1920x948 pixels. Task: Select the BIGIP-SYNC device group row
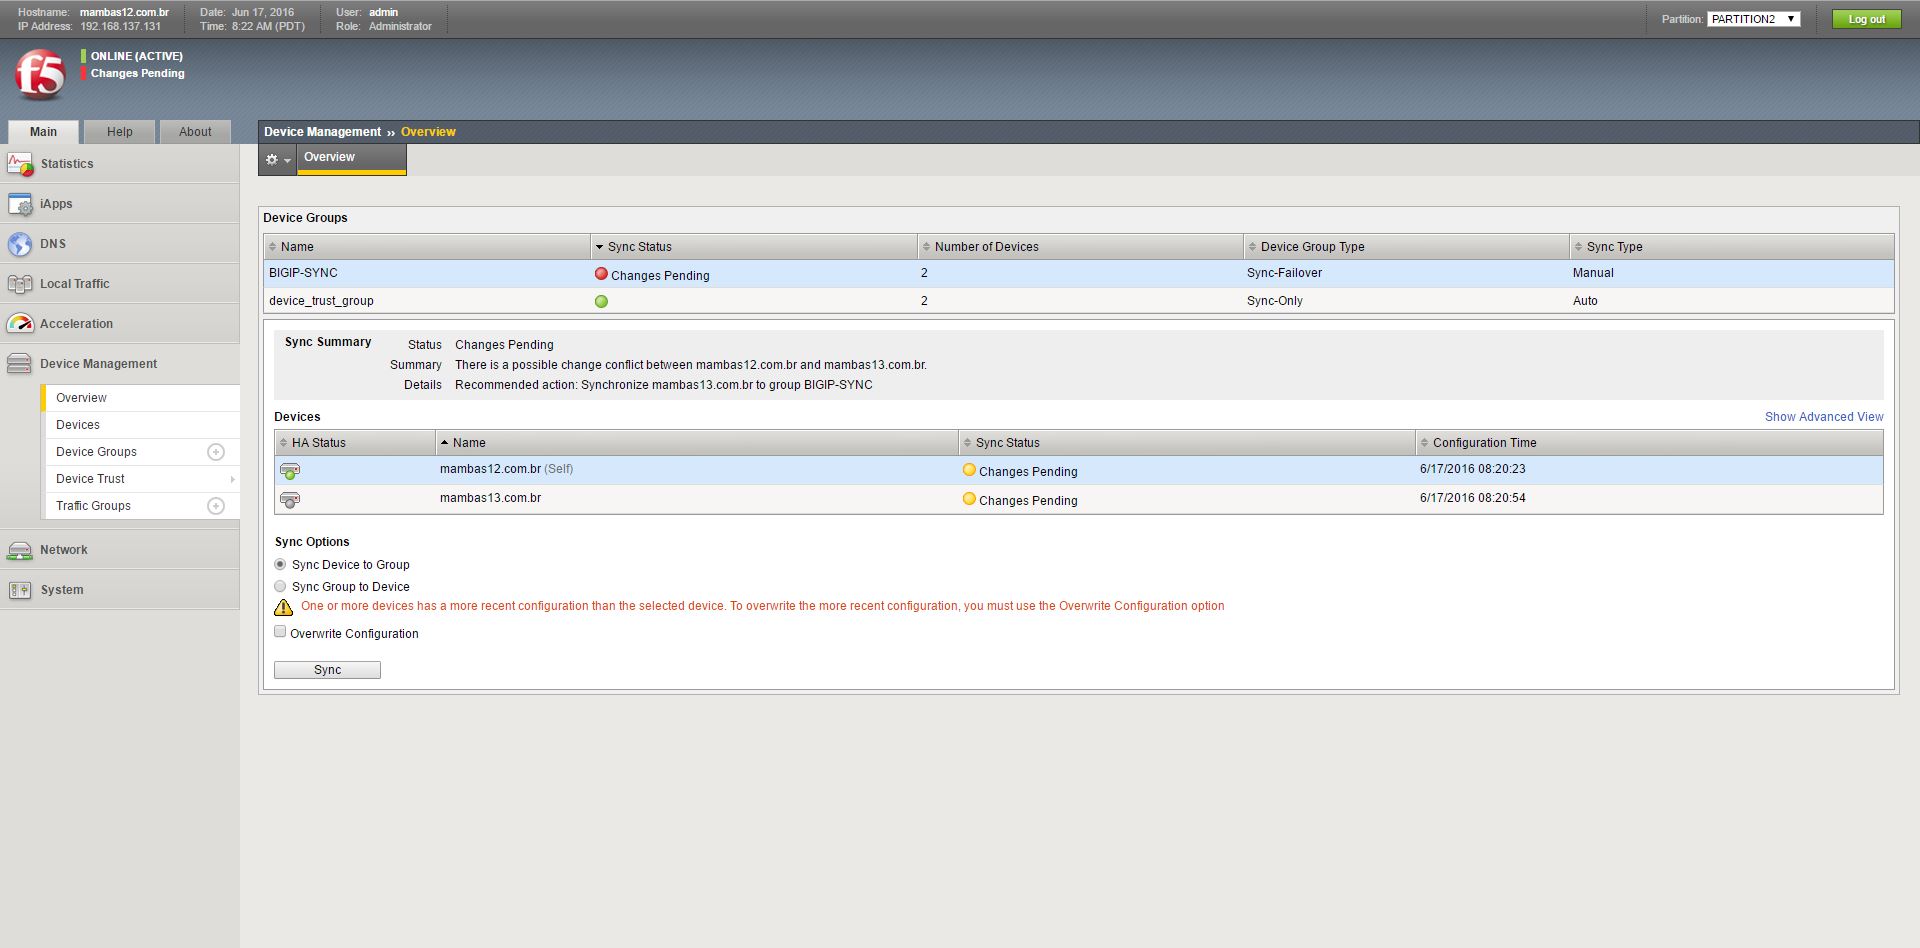(x=303, y=273)
